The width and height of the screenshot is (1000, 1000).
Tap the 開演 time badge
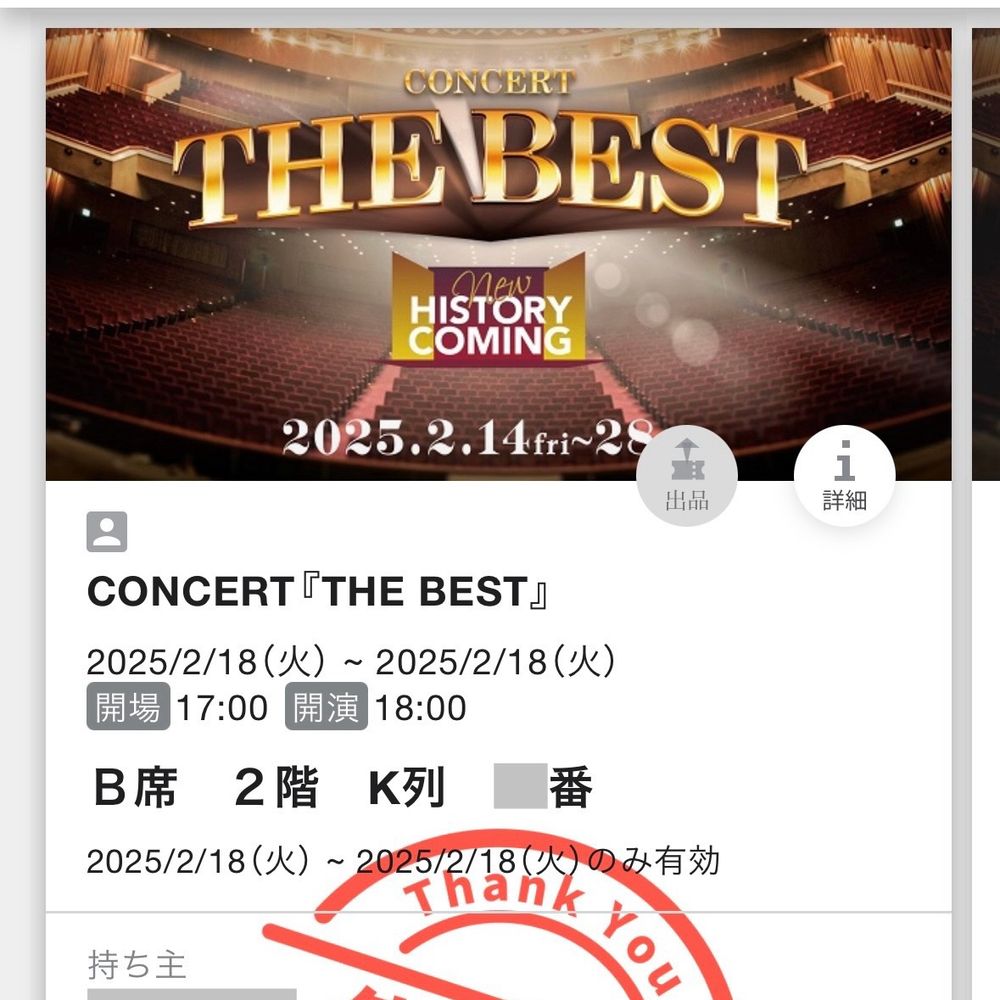click(326, 706)
